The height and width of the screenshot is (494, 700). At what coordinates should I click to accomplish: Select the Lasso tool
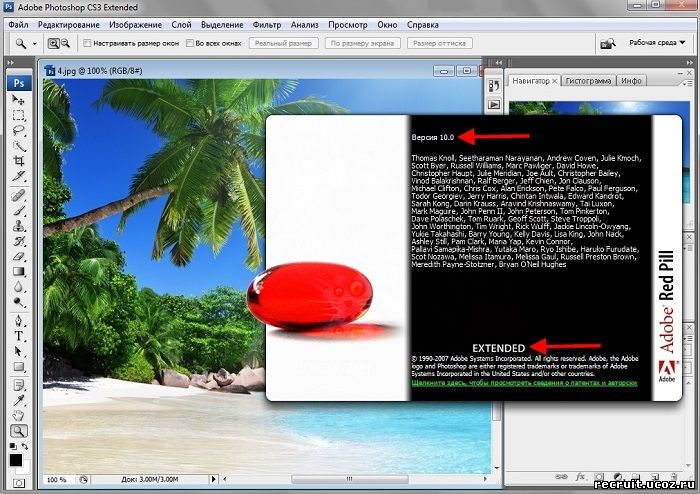18,130
